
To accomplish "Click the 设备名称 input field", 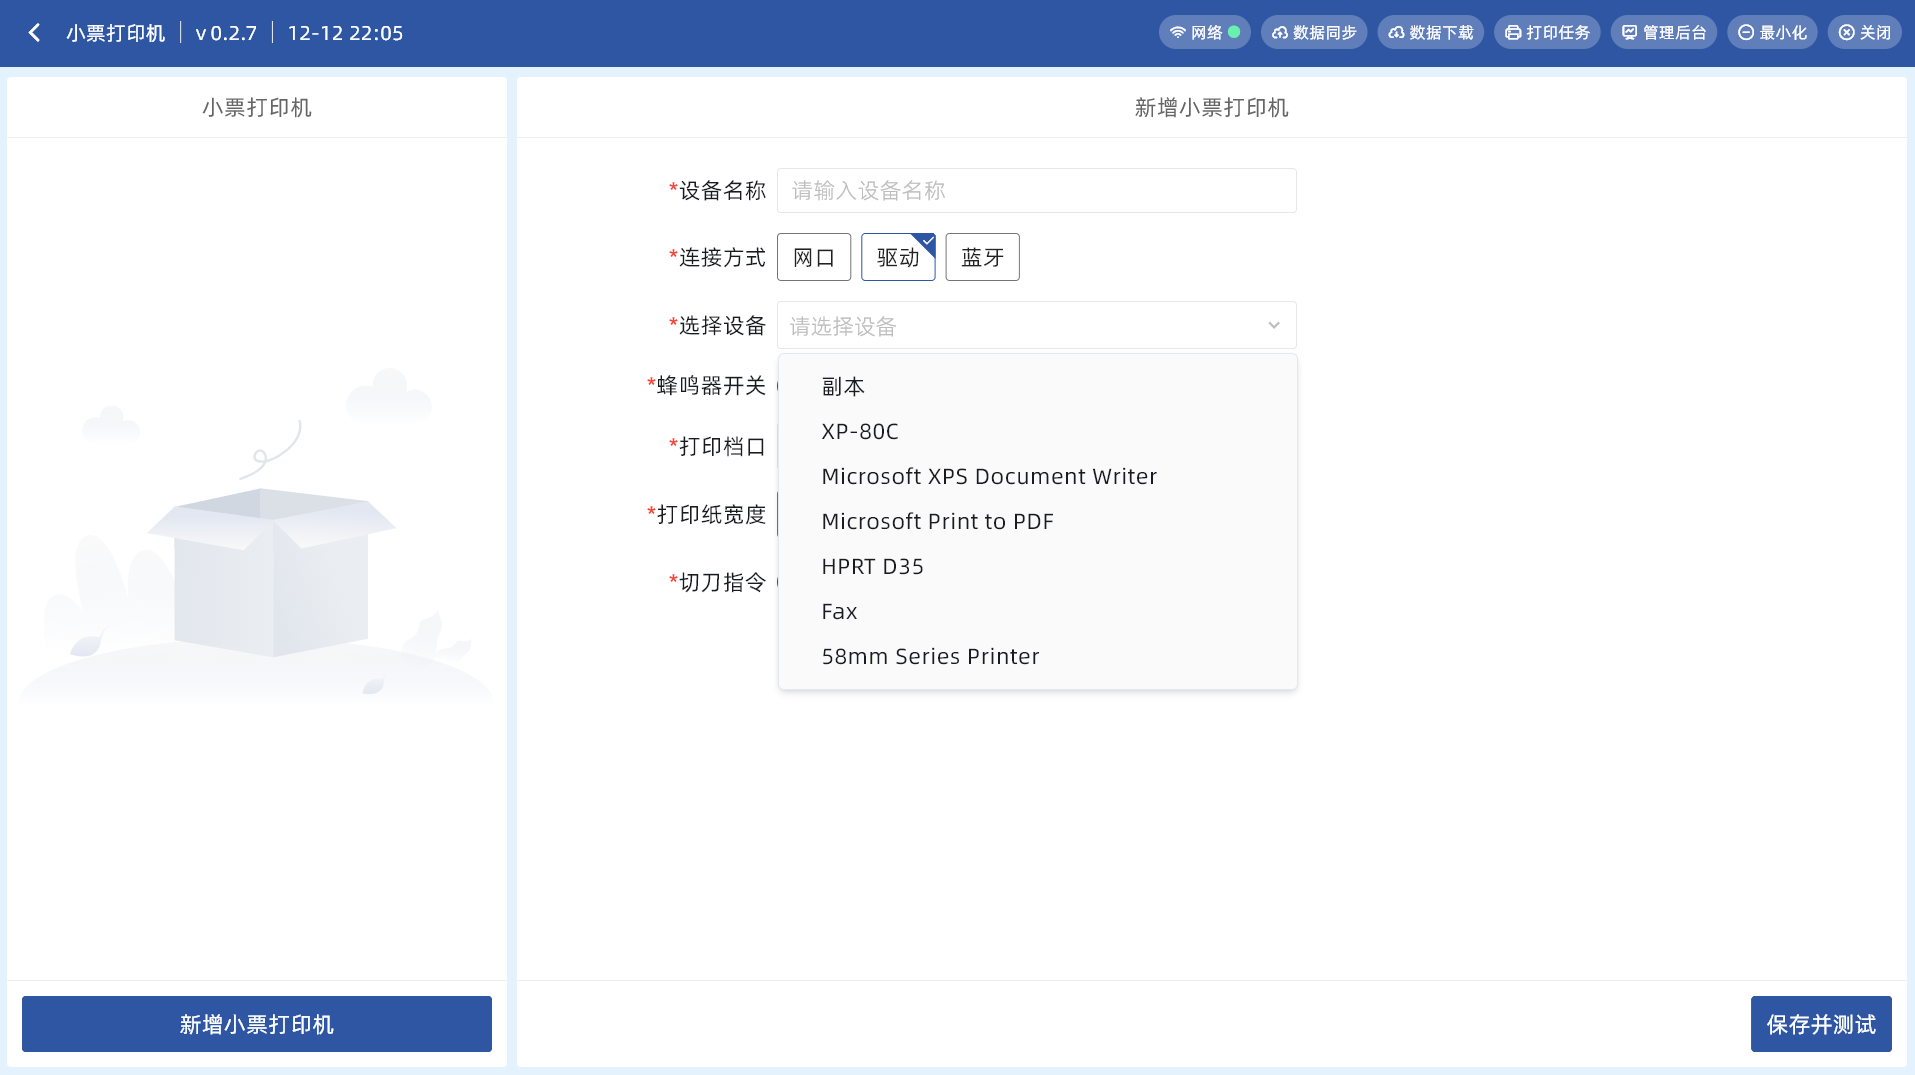I will [1036, 191].
